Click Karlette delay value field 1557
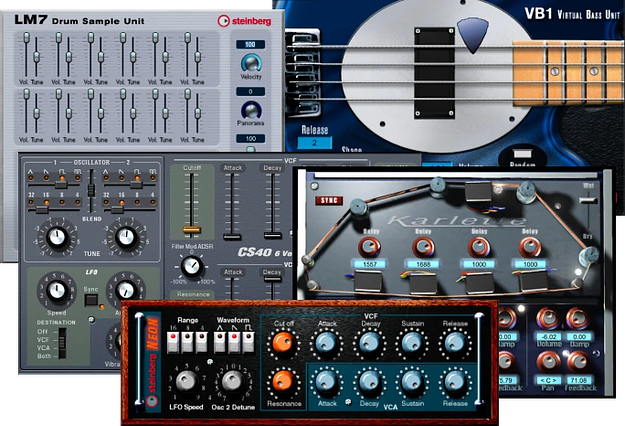The height and width of the screenshot is (426, 625). pos(369,264)
